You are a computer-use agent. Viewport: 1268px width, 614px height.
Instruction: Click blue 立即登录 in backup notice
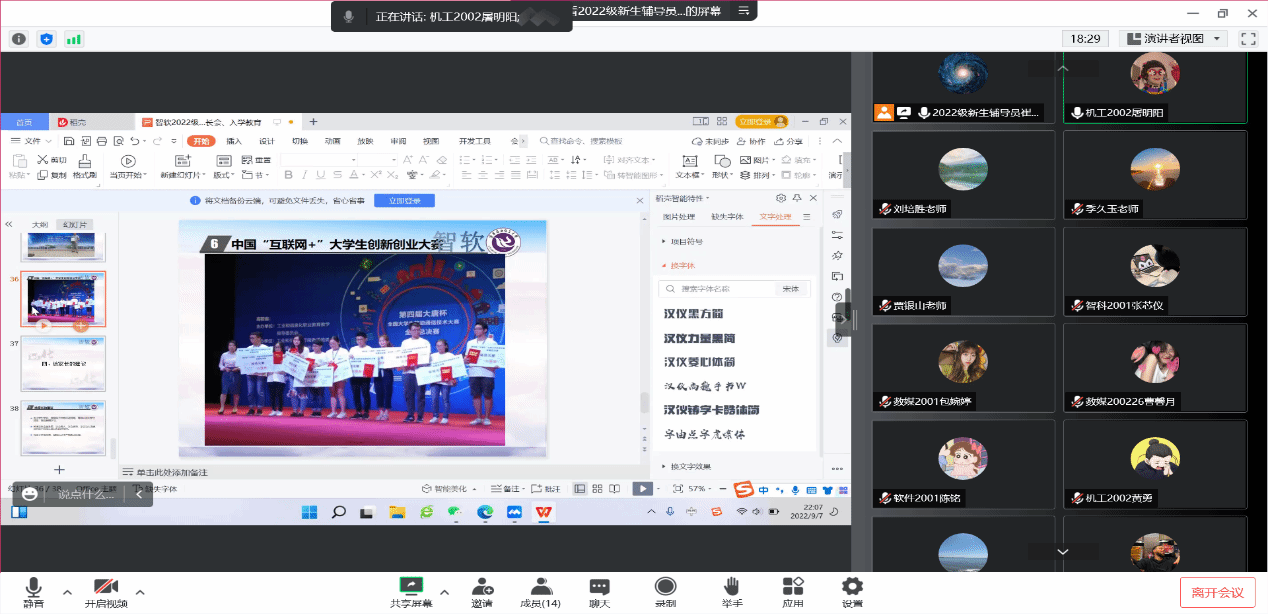(404, 200)
